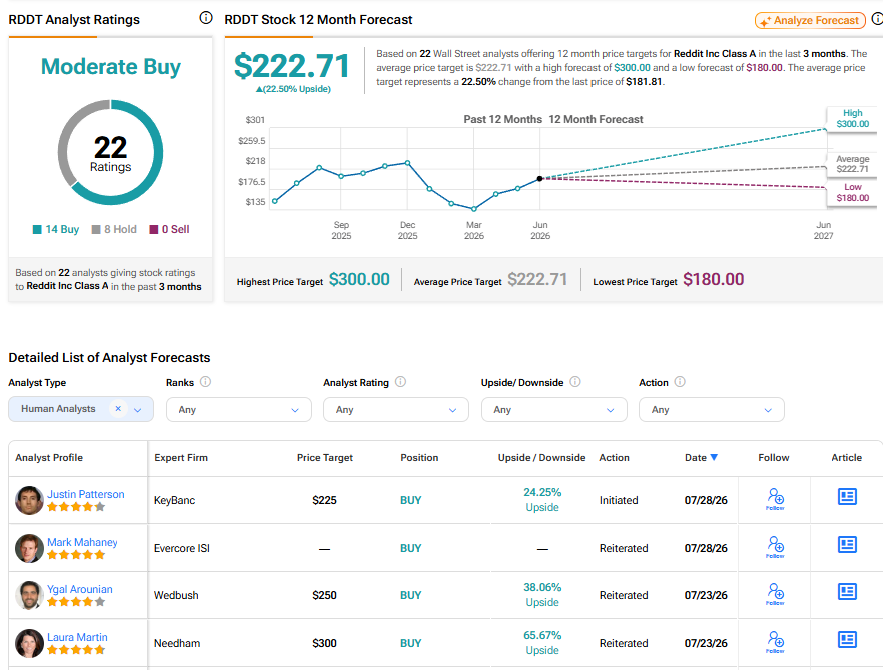This screenshot has height=670, width=883.
Task: Sort by the Price Target column header
Action: [x=324, y=458]
